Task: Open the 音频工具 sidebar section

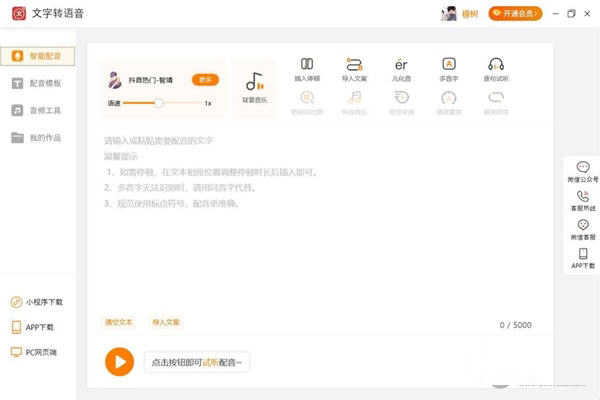Action: (38, 111)
